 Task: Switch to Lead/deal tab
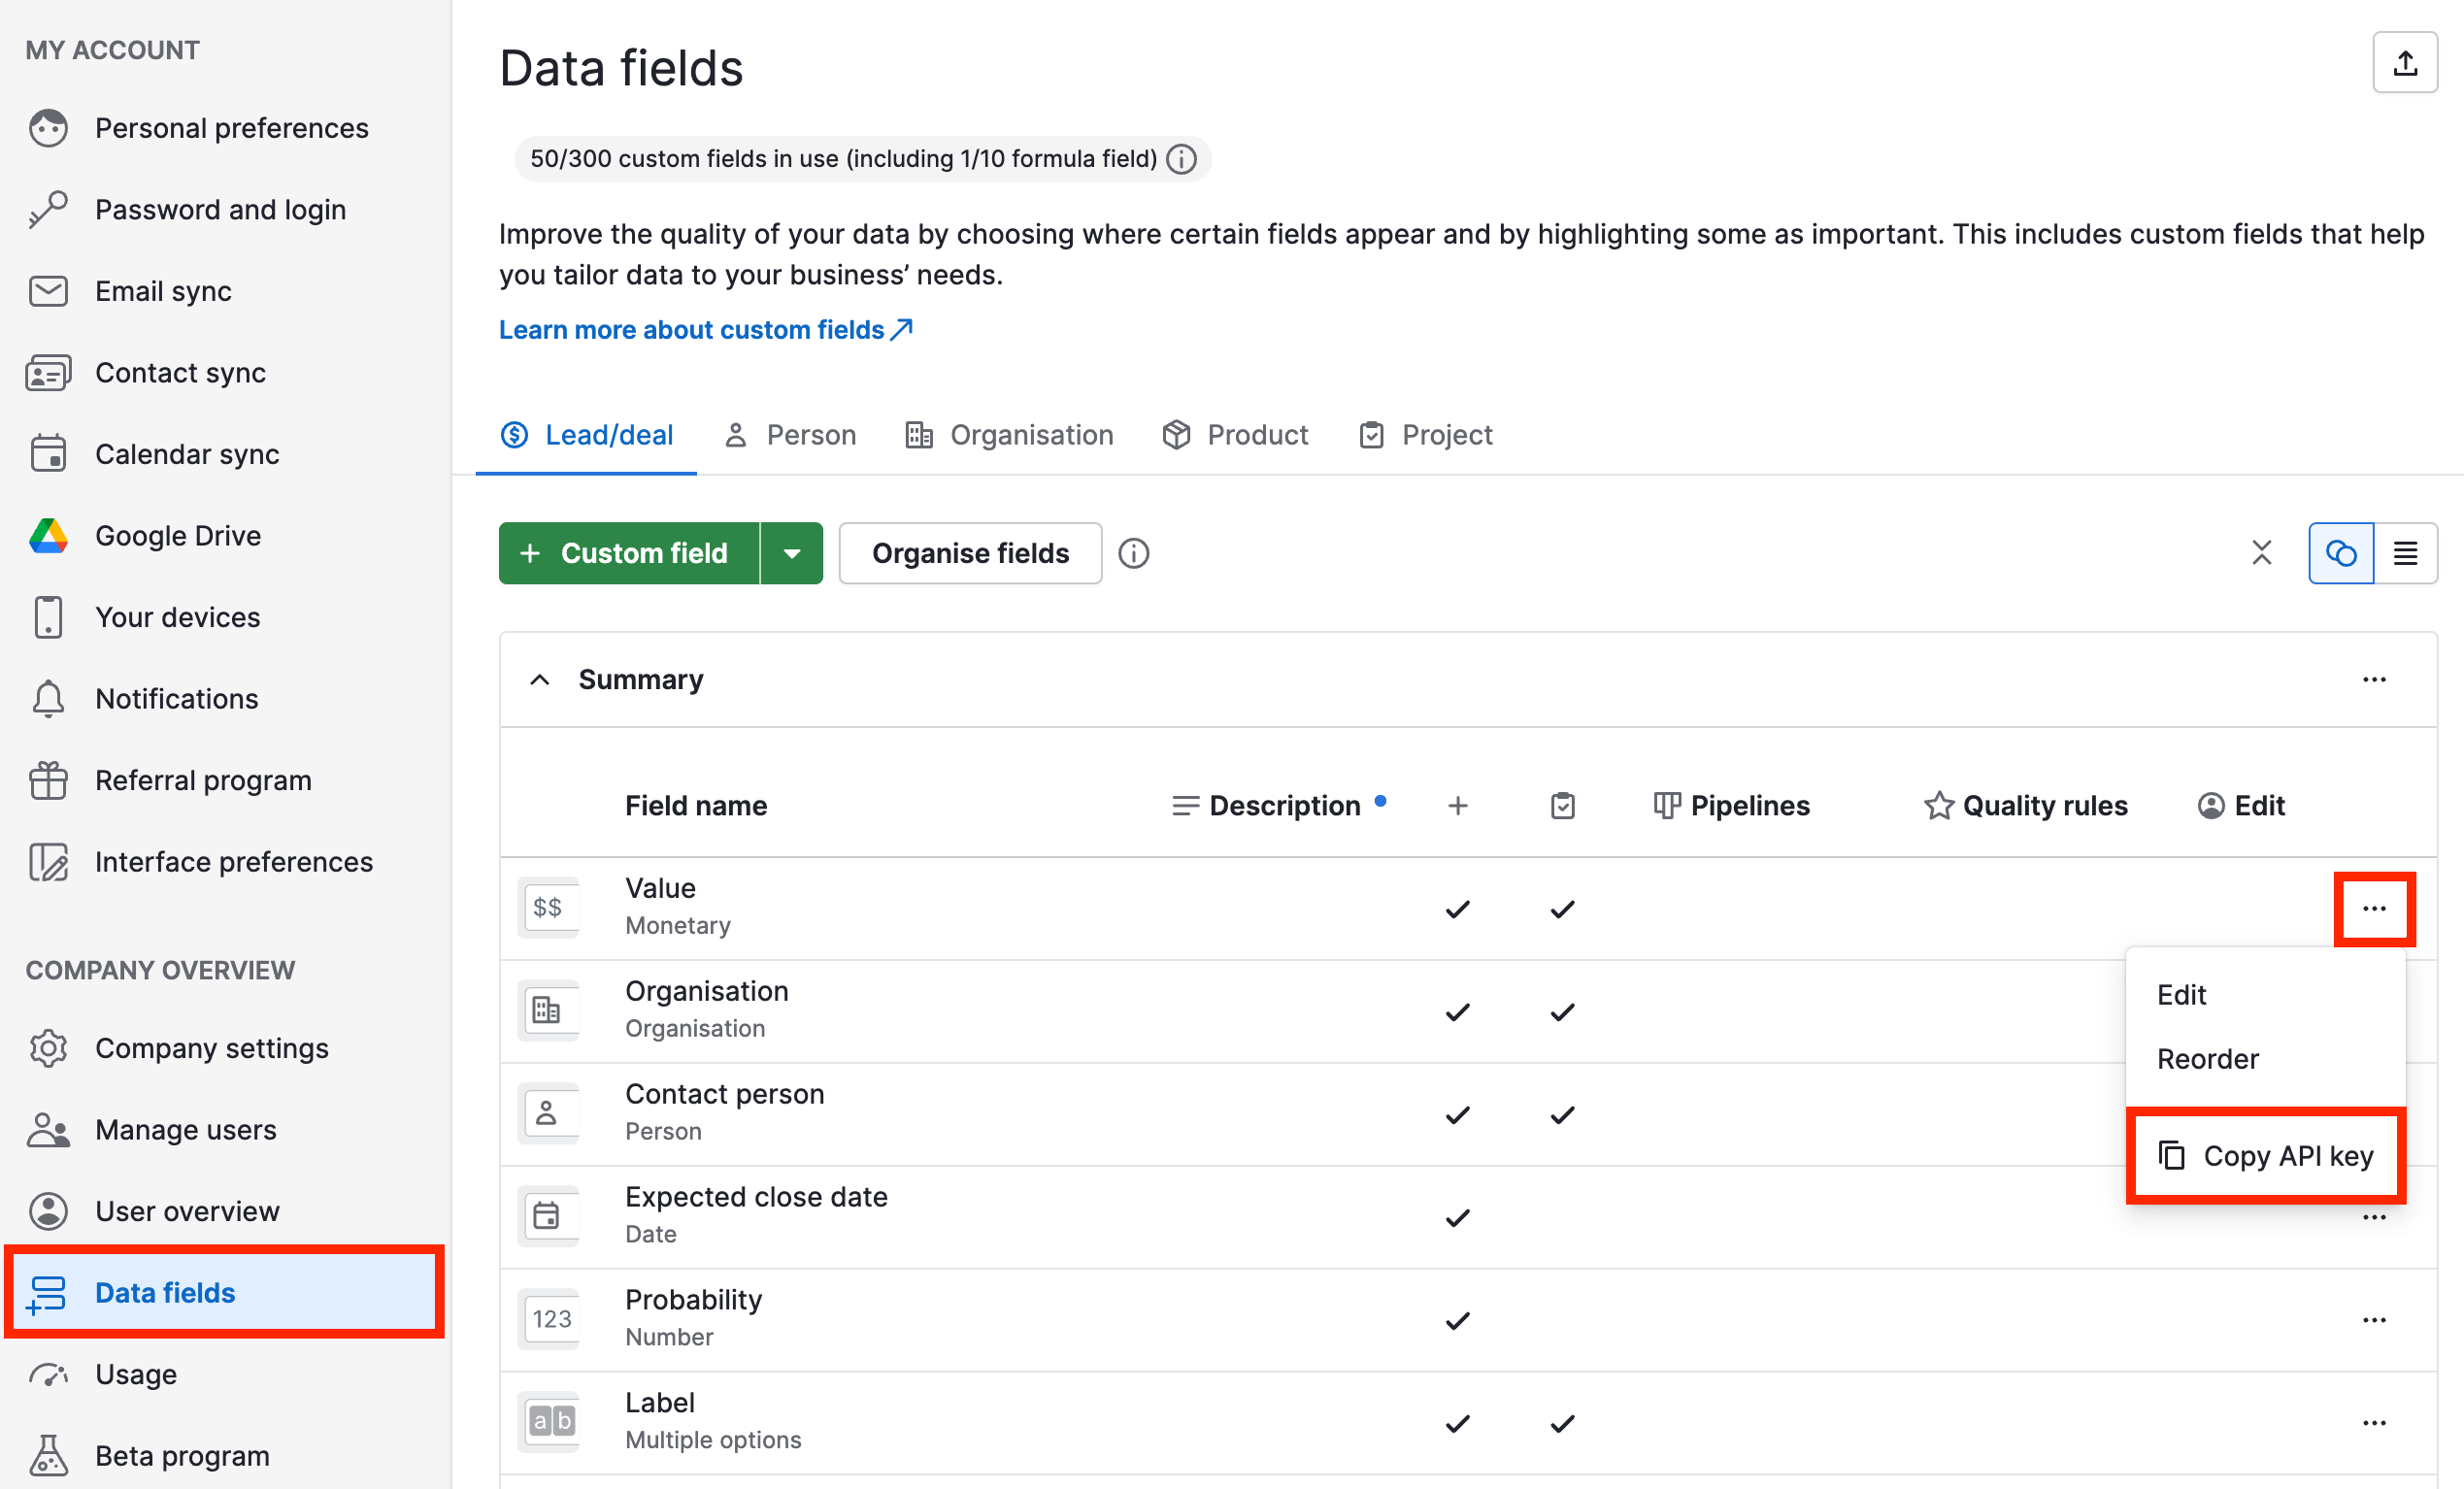coord(586,435)
